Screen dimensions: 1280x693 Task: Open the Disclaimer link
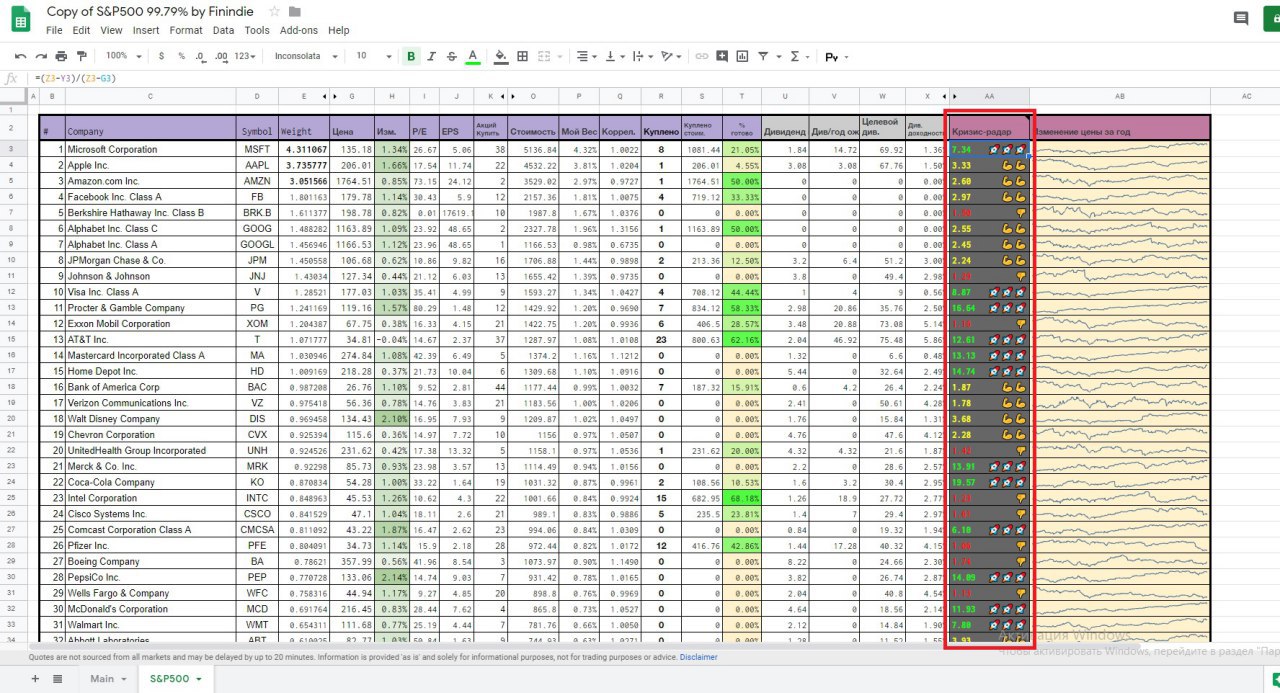(x=699, y=657)
